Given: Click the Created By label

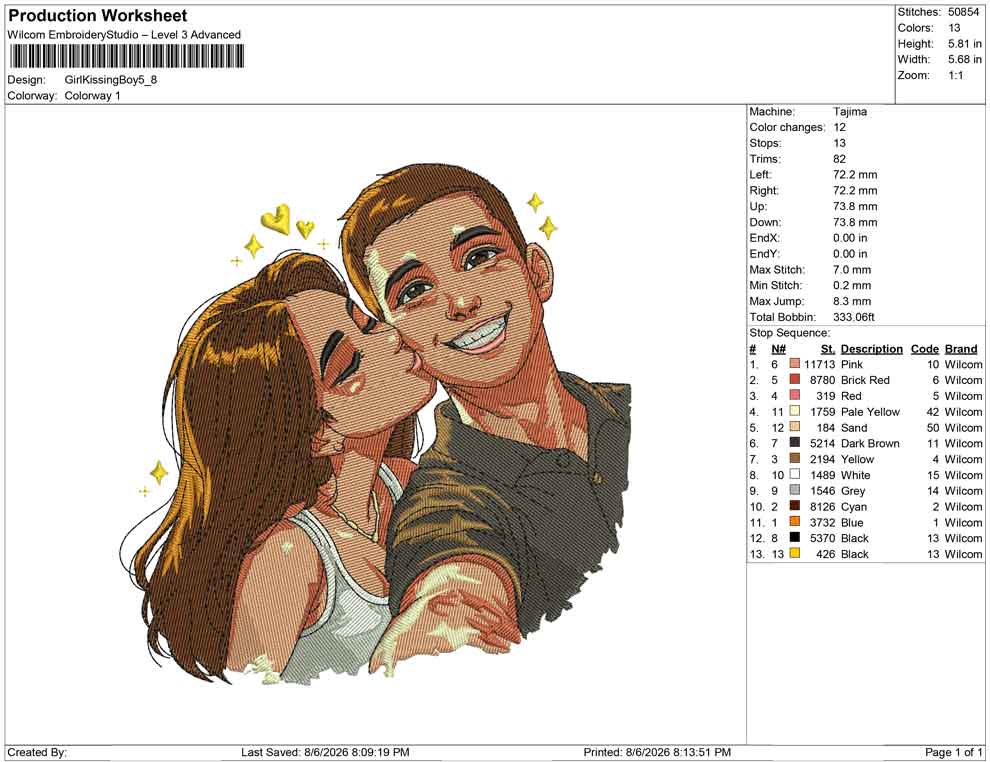Looking at the screenshot, I should tap(37, 752).
